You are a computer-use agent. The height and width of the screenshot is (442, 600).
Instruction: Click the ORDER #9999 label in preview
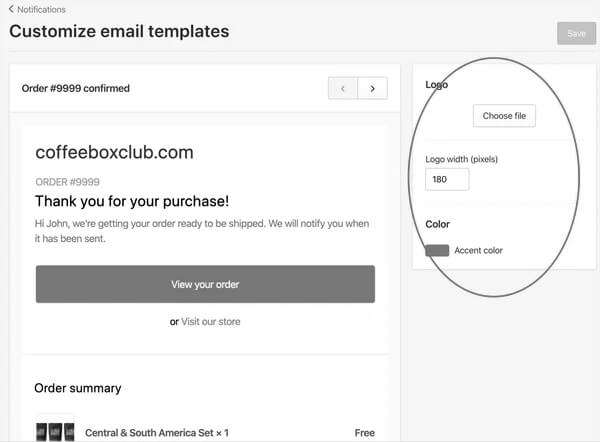pyautogui.click(x=67, y=182)
